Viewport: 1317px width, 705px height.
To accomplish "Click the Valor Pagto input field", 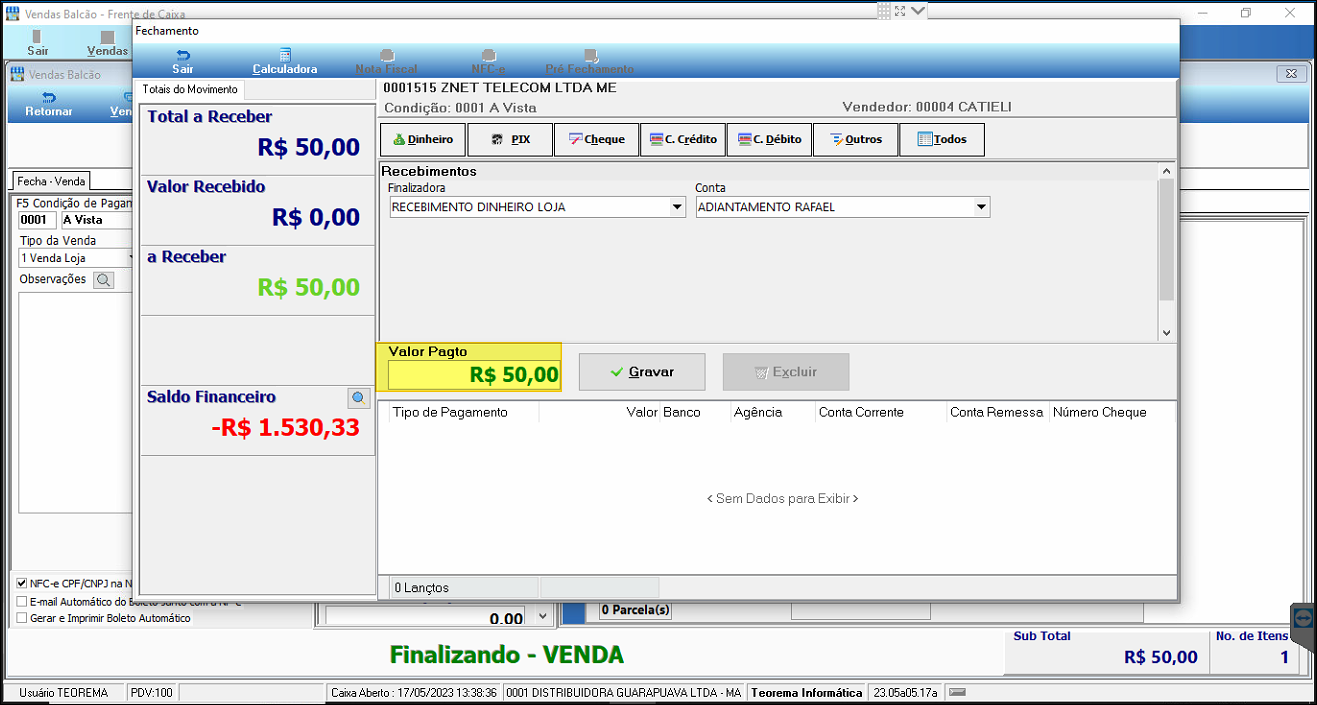I will coord(474,375).
